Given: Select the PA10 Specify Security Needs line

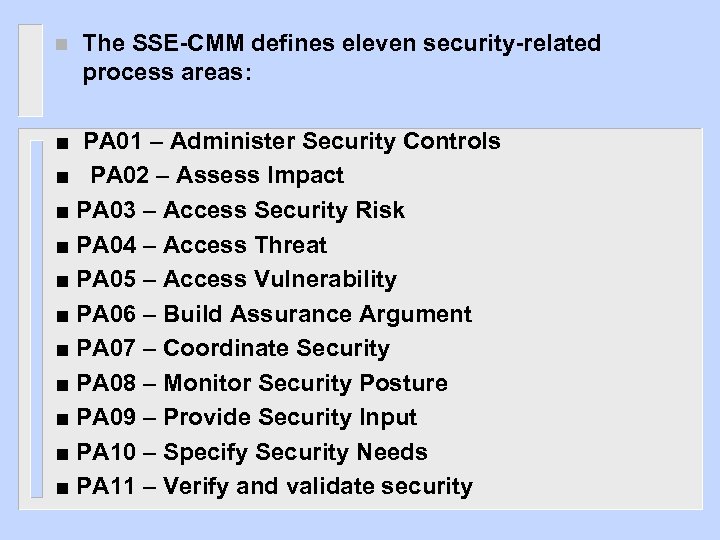Looking at the screenshot, I should (252, 452).
